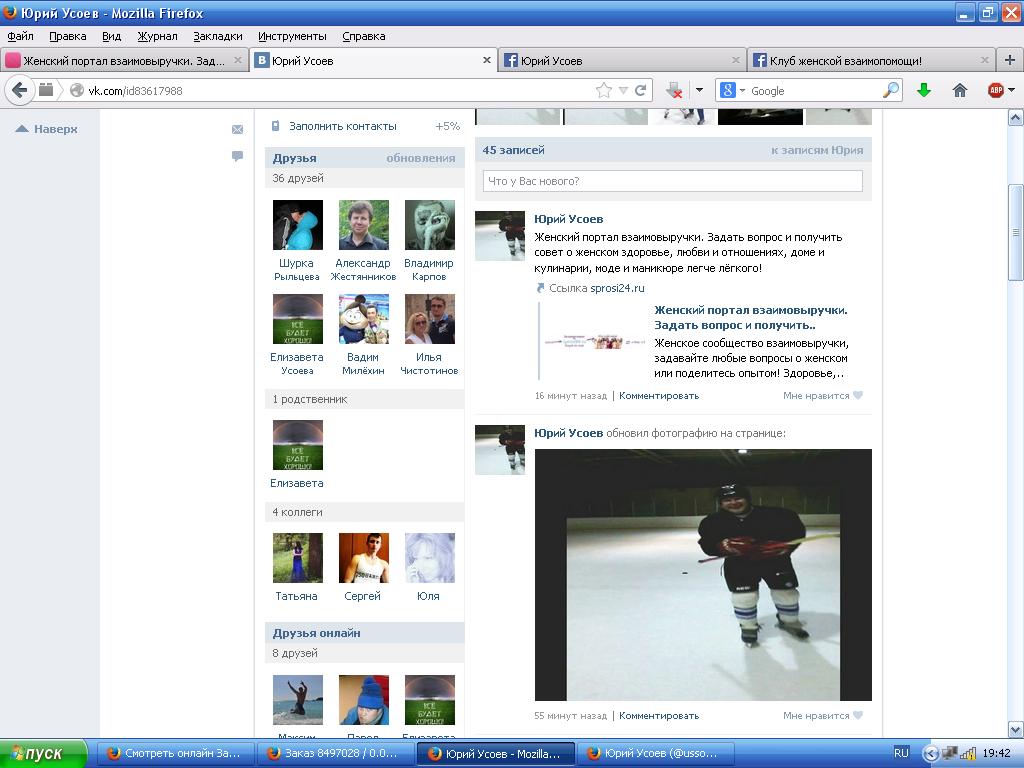Image resolution: width=1024 pixels, height=768 pixels.
Task: Open the friends обновления link
Action: tap(421, 158)
